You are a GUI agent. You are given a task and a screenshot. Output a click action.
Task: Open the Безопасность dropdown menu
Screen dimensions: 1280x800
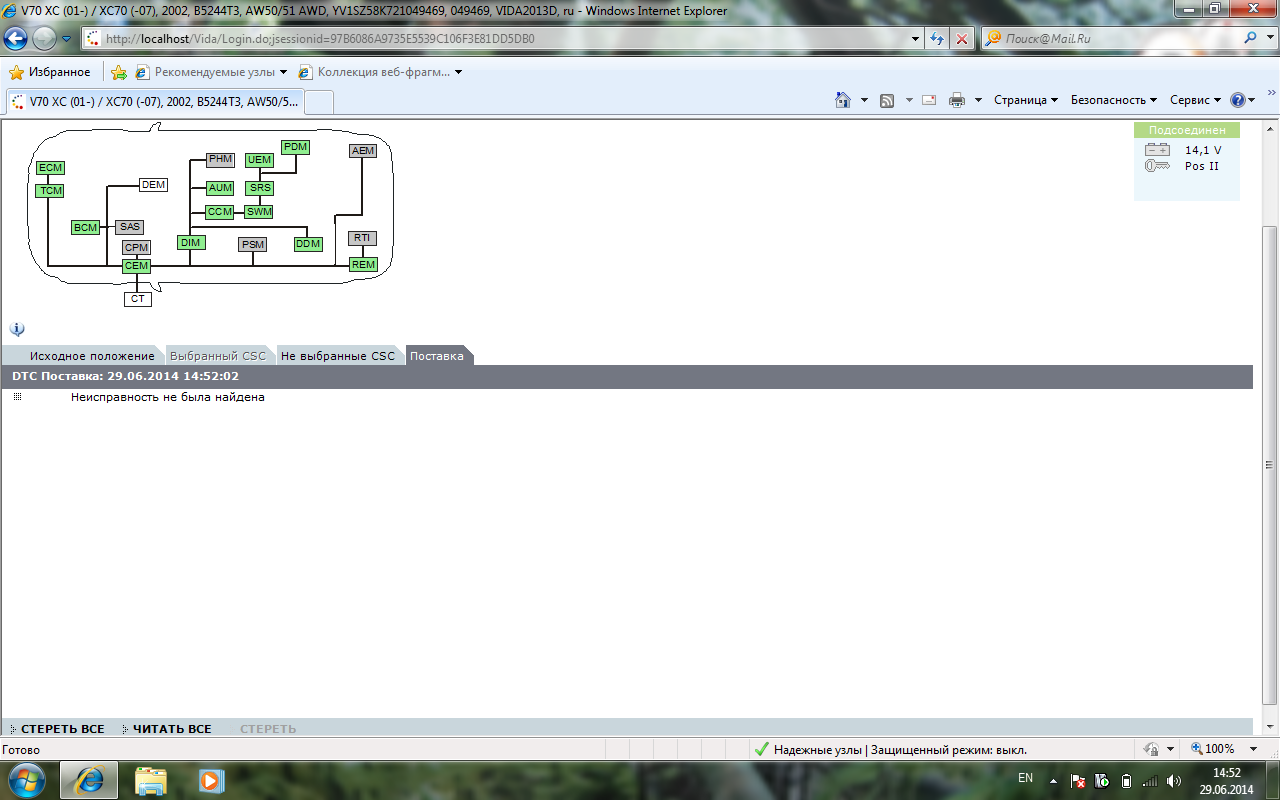[x=1113, y=100]
